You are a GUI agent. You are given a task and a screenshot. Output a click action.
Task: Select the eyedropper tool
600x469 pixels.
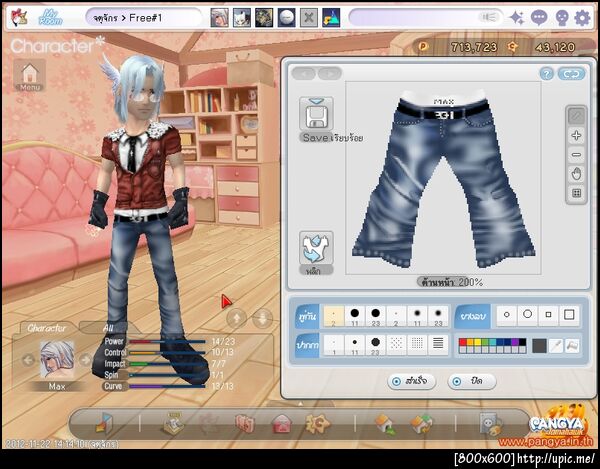(556, 346)
